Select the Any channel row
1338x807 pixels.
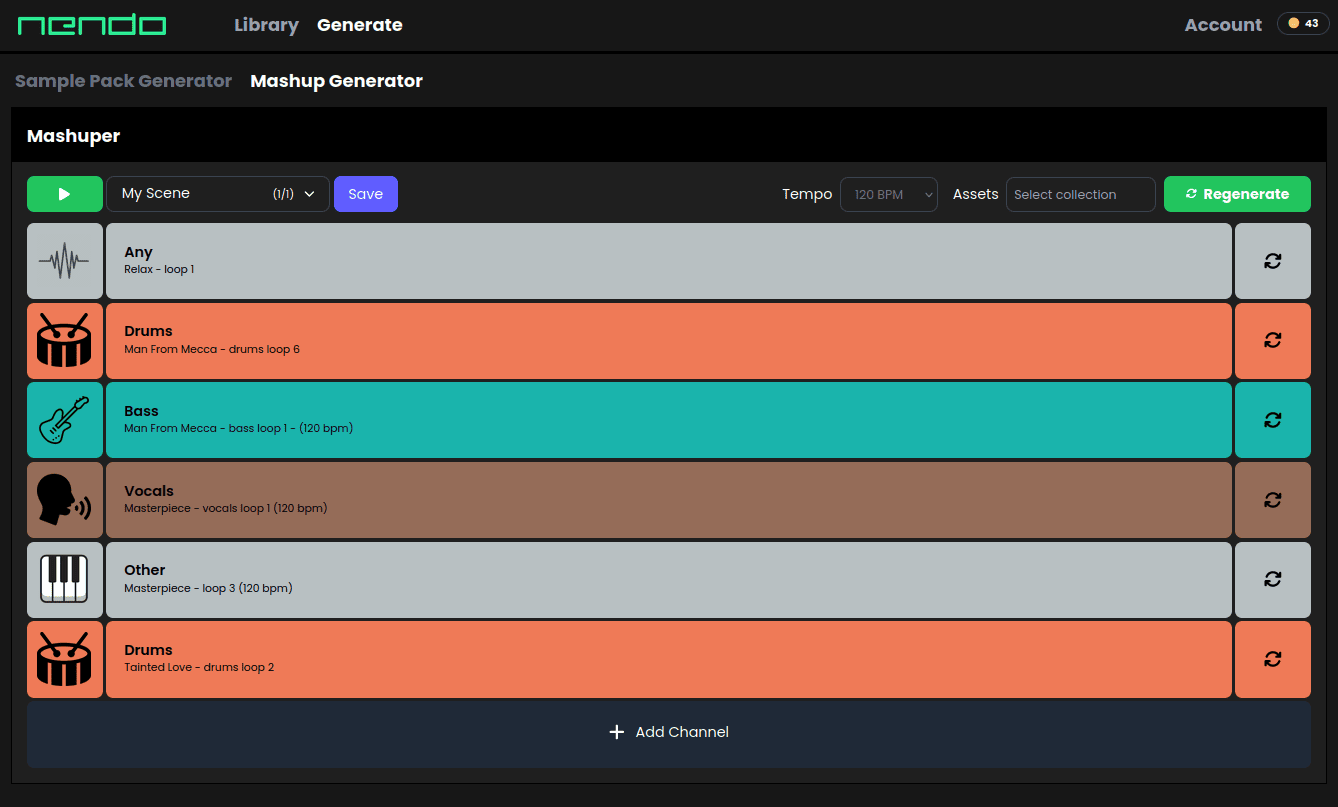(x=669, y=261)
